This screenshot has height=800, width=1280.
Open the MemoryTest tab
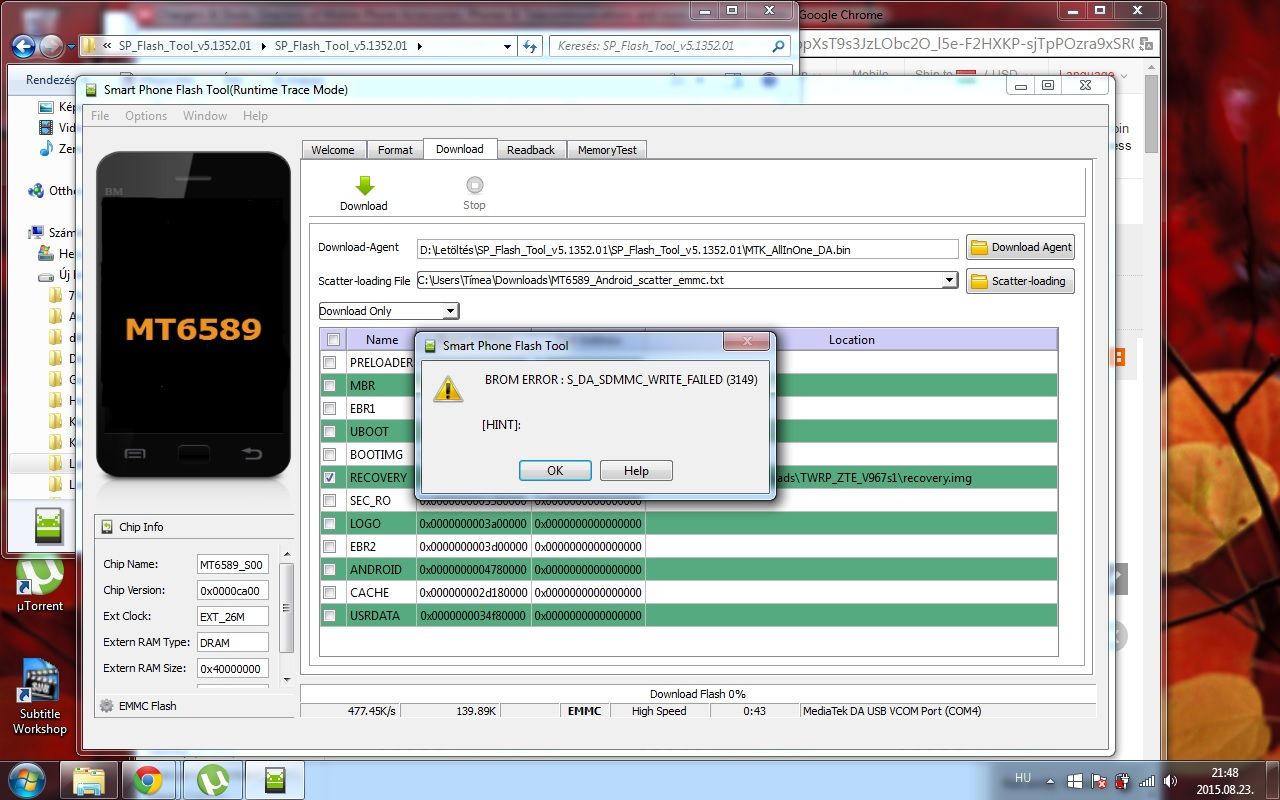coord(607,150)
